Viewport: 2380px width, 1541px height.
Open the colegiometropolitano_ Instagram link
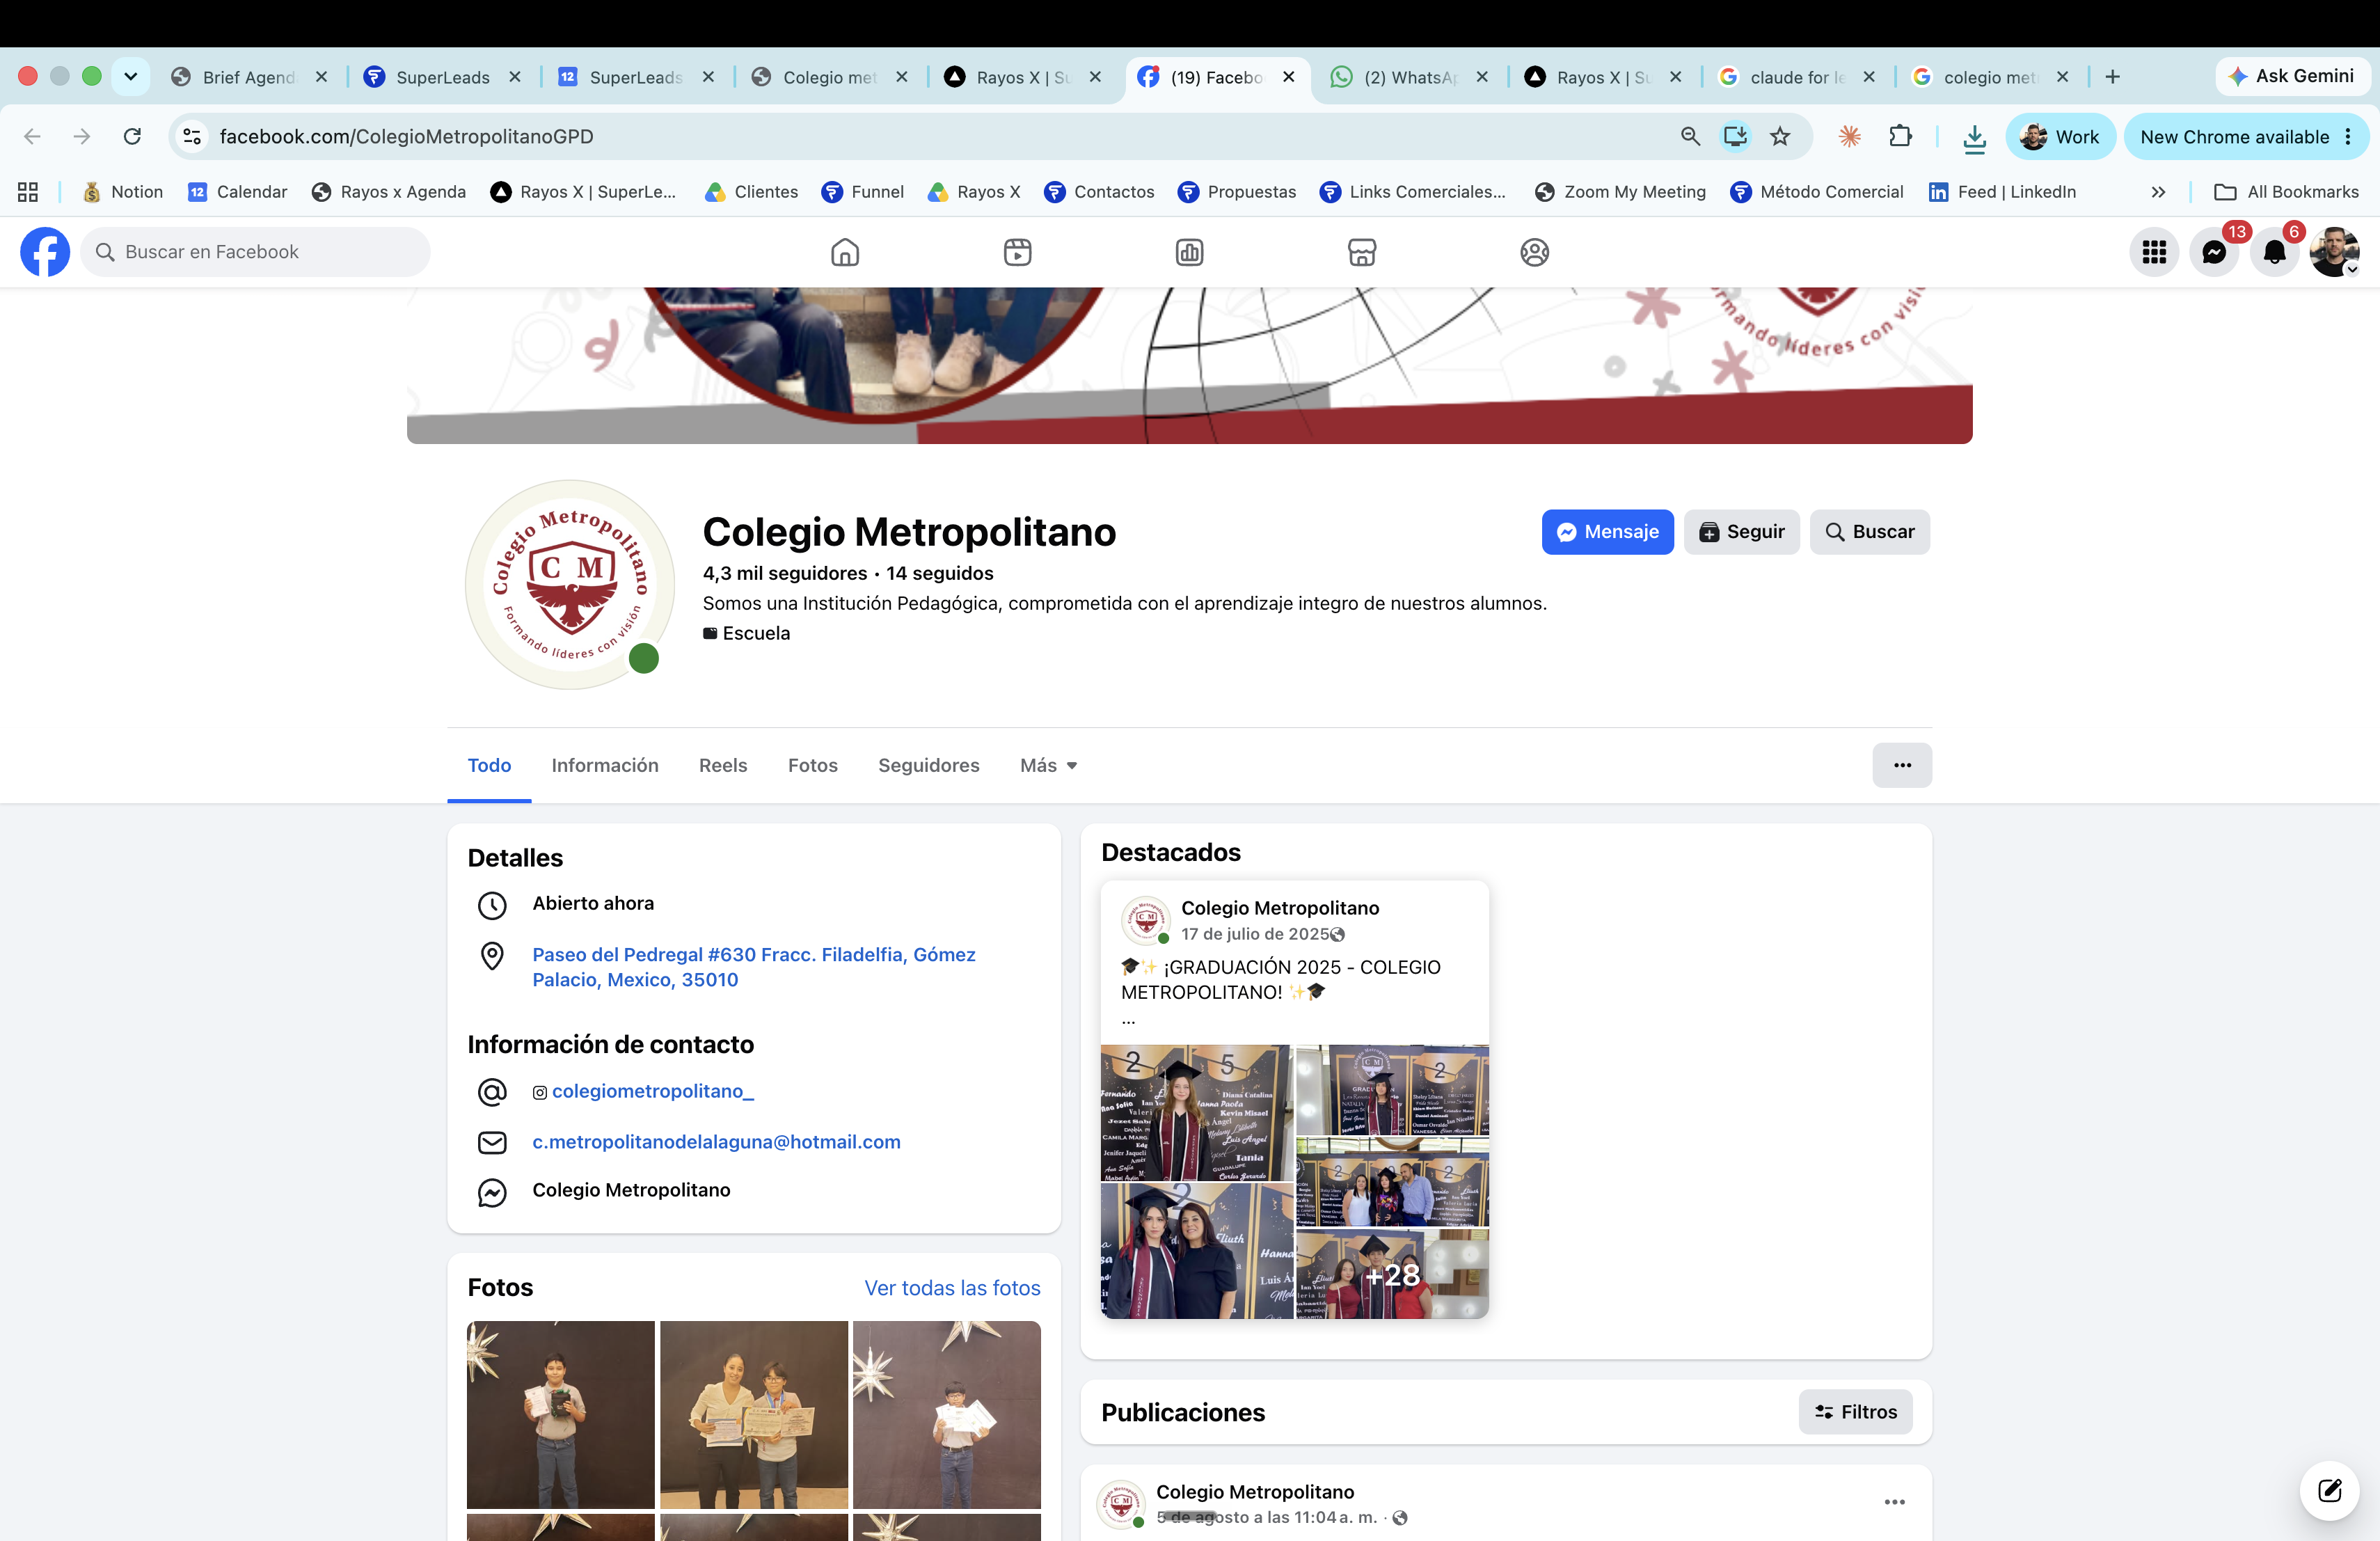652,1091
